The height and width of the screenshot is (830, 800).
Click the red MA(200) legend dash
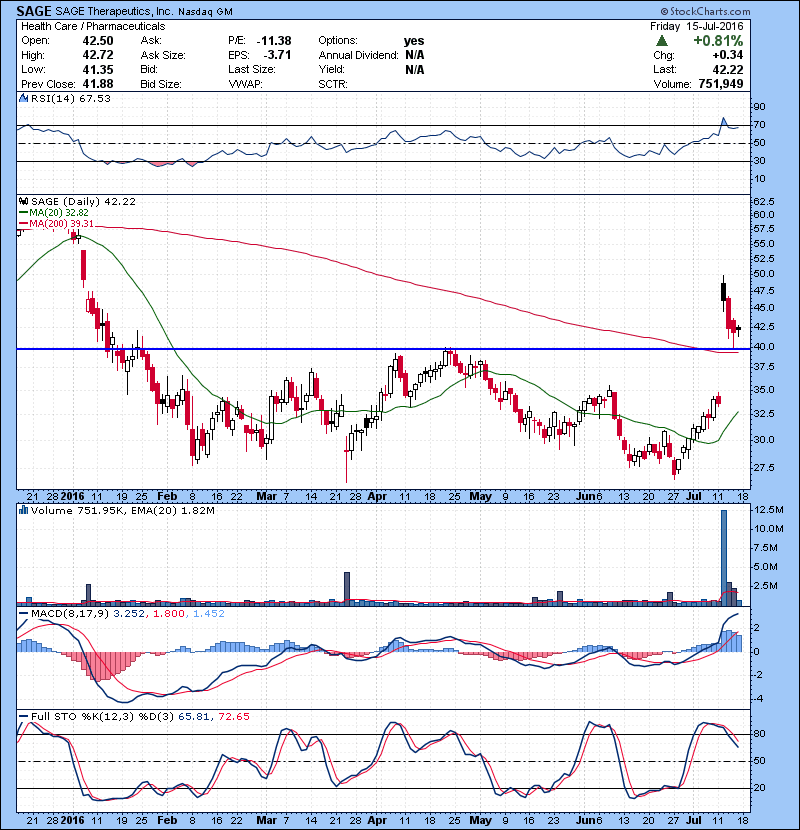click(x=23, y=223)
